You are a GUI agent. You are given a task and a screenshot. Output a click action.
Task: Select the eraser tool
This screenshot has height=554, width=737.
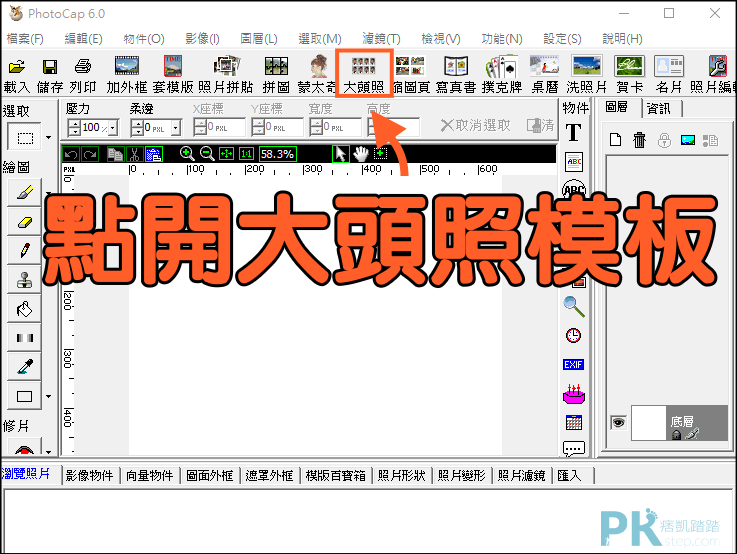click(24, 222)
